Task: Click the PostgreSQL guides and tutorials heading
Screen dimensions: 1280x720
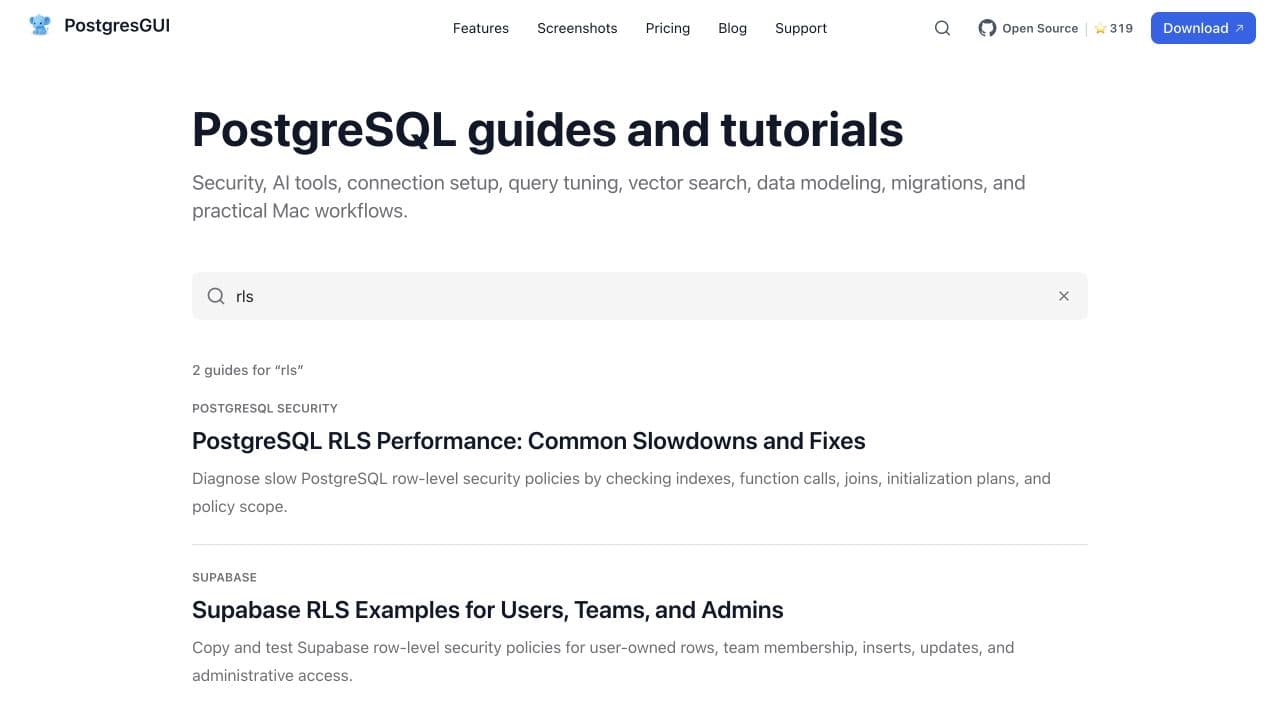Action: (x=548, y=130)
